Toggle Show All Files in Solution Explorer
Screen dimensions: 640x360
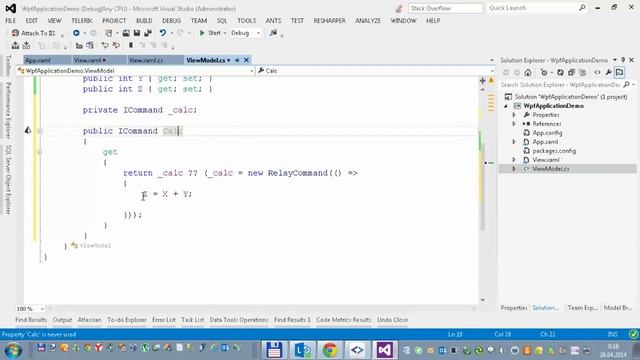point(582,73)
